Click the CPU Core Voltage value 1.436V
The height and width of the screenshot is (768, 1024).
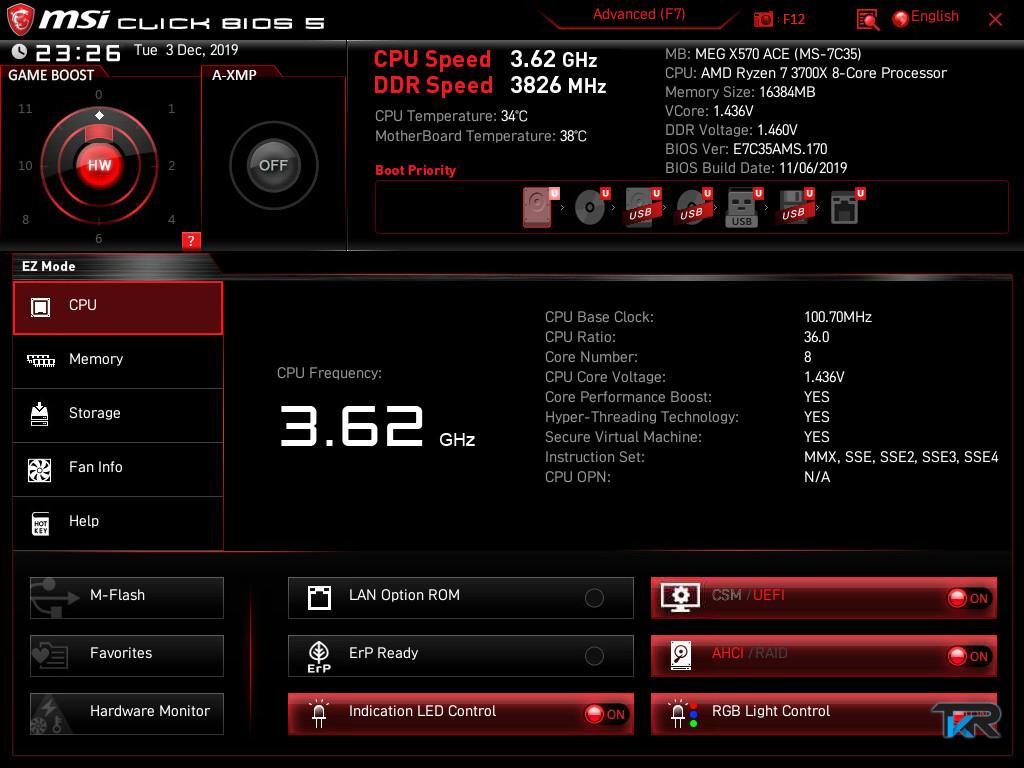coord(824,377)
